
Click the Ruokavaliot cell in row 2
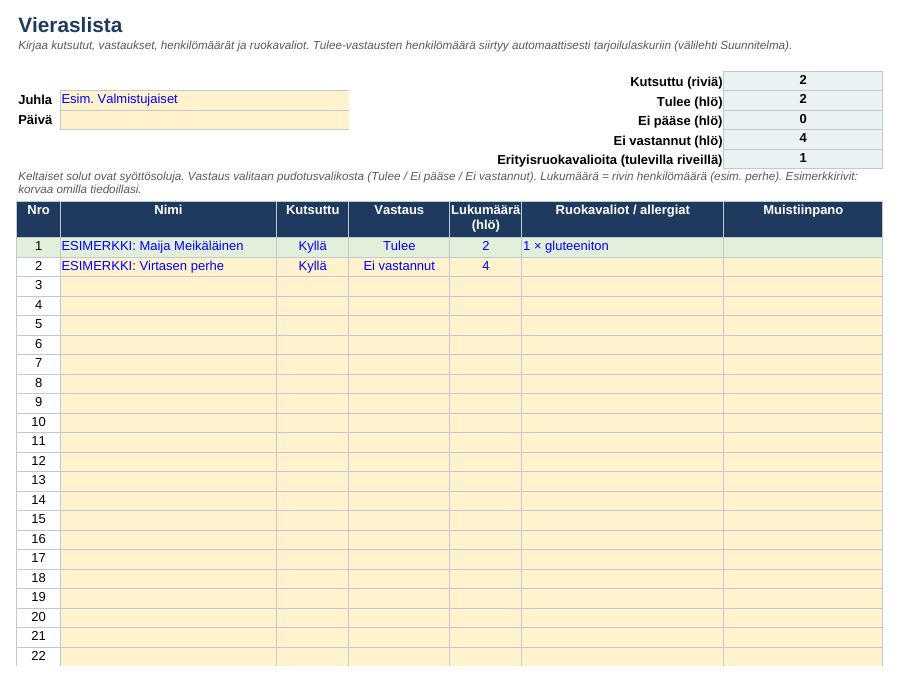pos(622,266)
